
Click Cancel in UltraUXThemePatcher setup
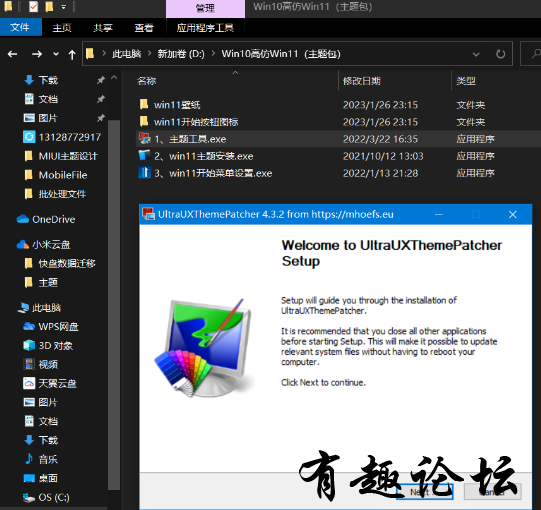pyautogui.click(x=492, y=491)
